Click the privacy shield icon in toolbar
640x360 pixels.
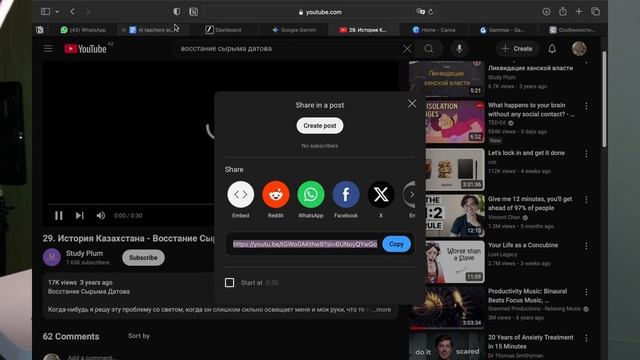click(x=176, y=12)
